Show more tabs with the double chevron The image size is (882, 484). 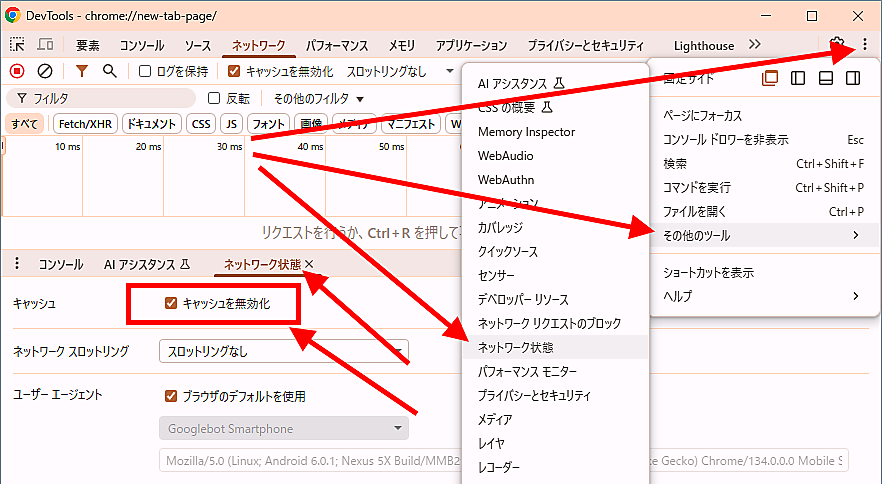[x=755, y=45]
